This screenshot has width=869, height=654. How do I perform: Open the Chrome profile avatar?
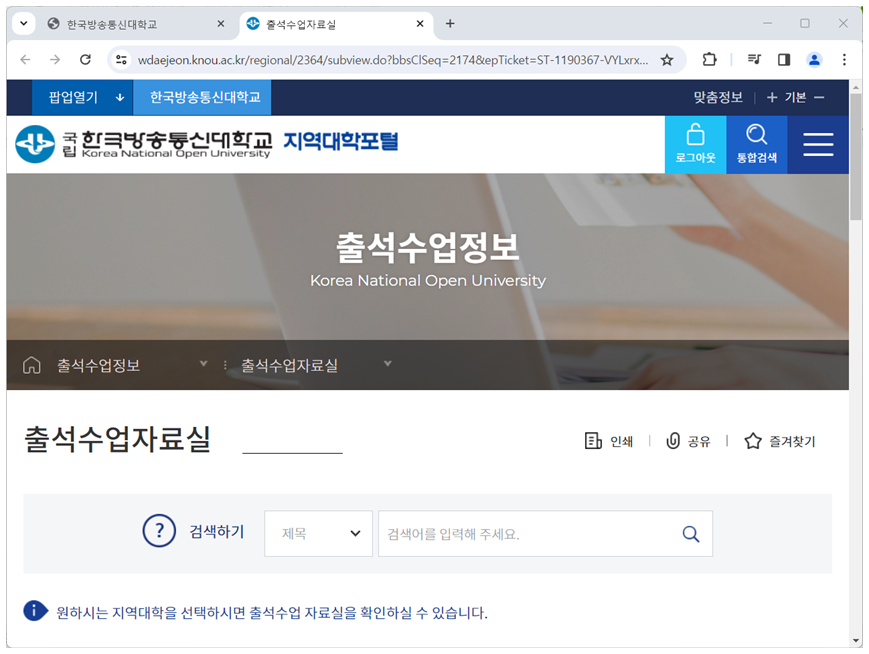[814, 59]
